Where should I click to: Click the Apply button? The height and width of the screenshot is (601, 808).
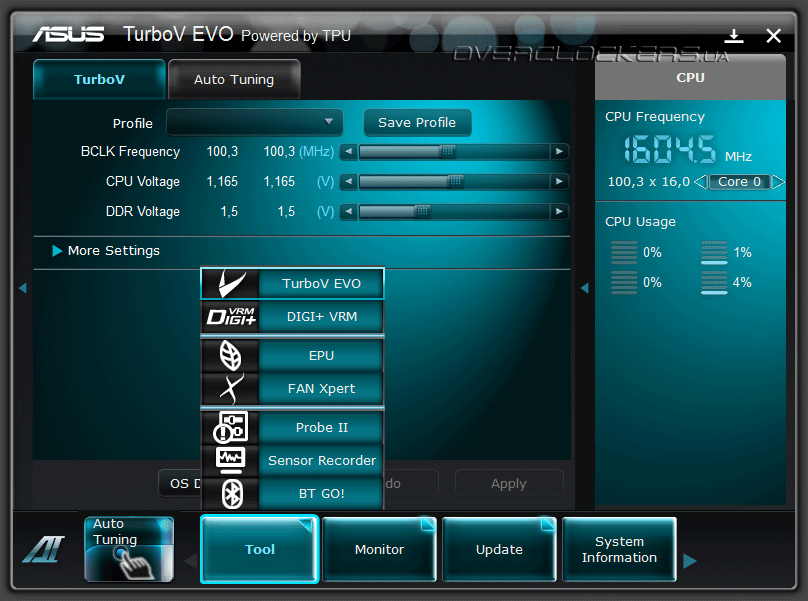[x=509, y=483]
